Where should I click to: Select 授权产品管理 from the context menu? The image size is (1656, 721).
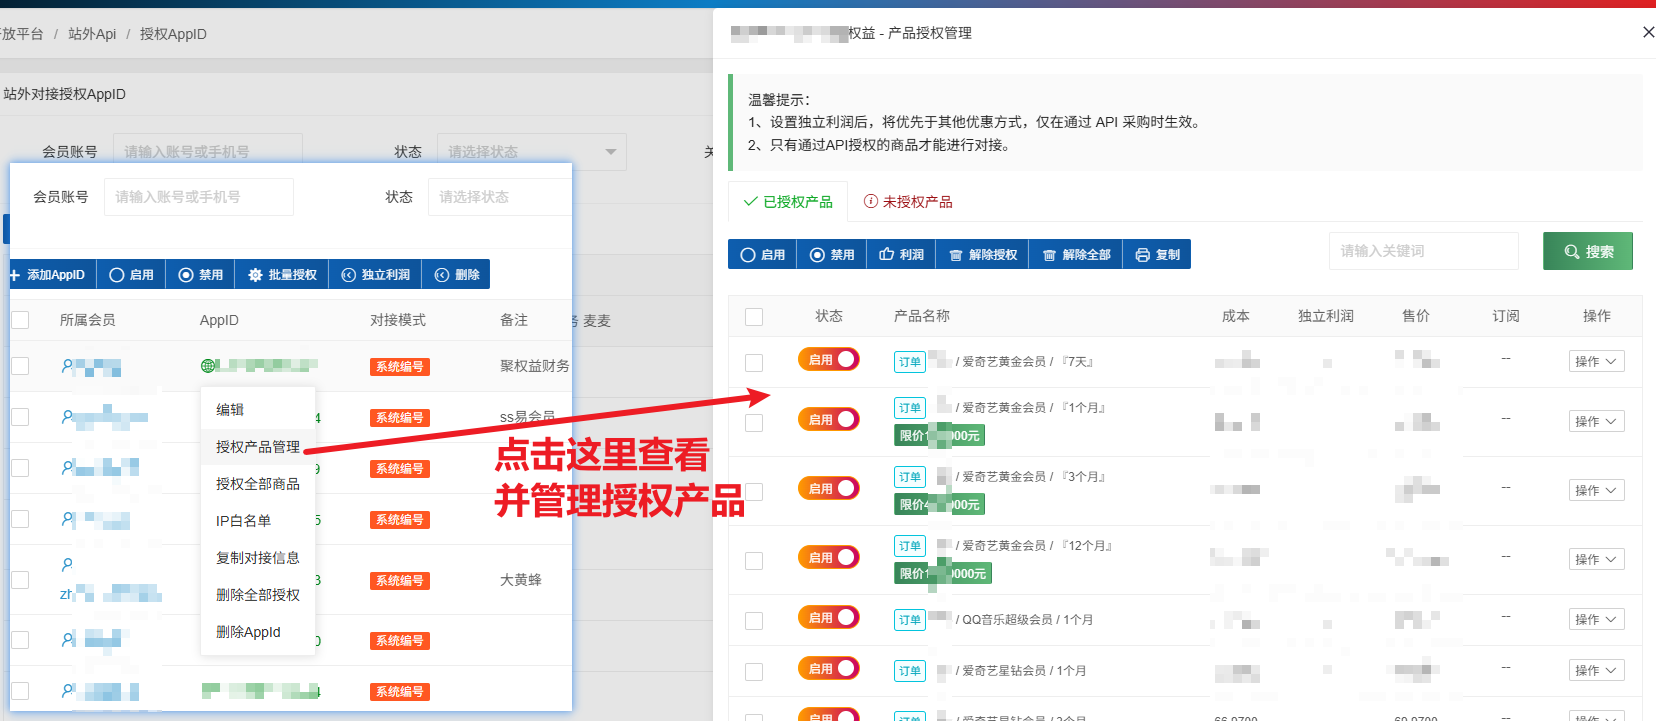tap(257, 447)
